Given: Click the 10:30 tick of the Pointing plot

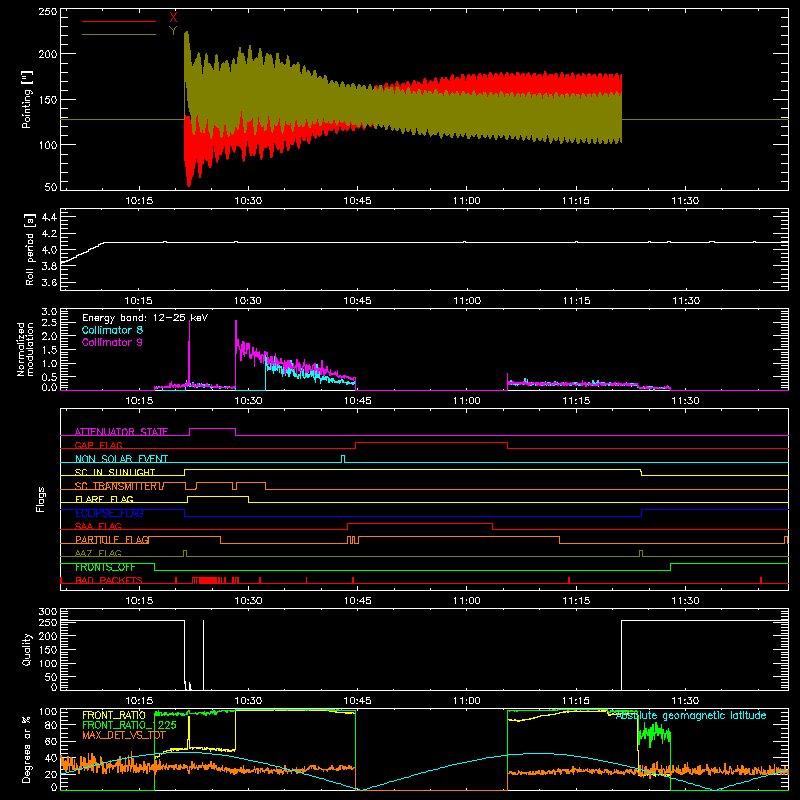Looking at the screenshot, I should pos(248,201).
